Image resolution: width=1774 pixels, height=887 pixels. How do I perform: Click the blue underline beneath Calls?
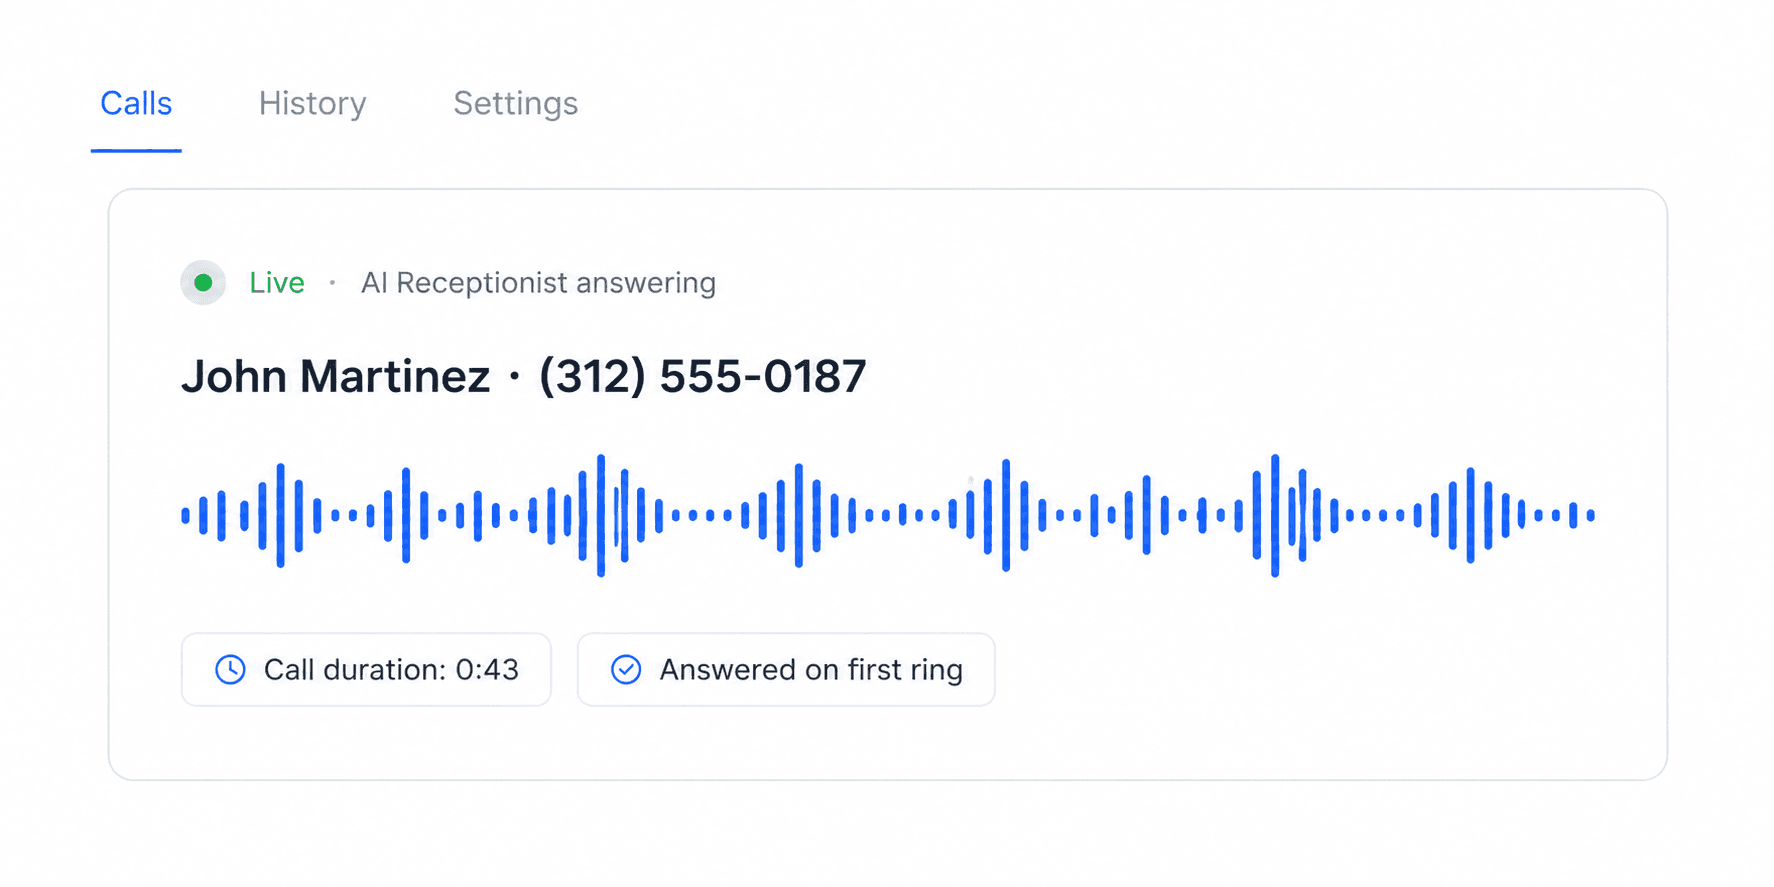(136, 151)
